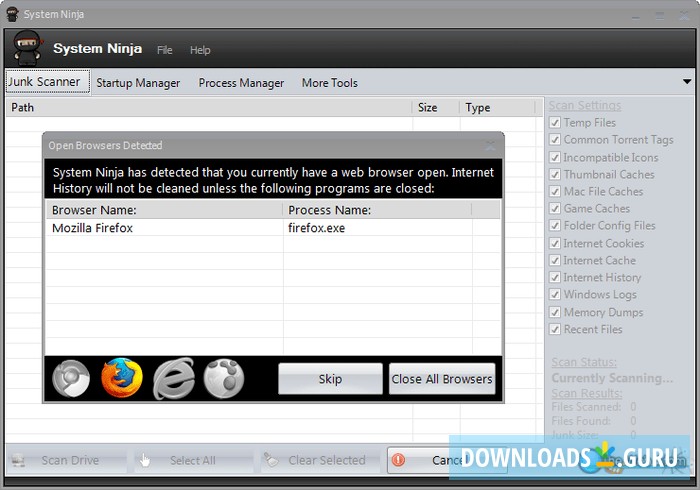700x490 pixels.
Task: Sort by Size column header
Action: tap(436, 108)
